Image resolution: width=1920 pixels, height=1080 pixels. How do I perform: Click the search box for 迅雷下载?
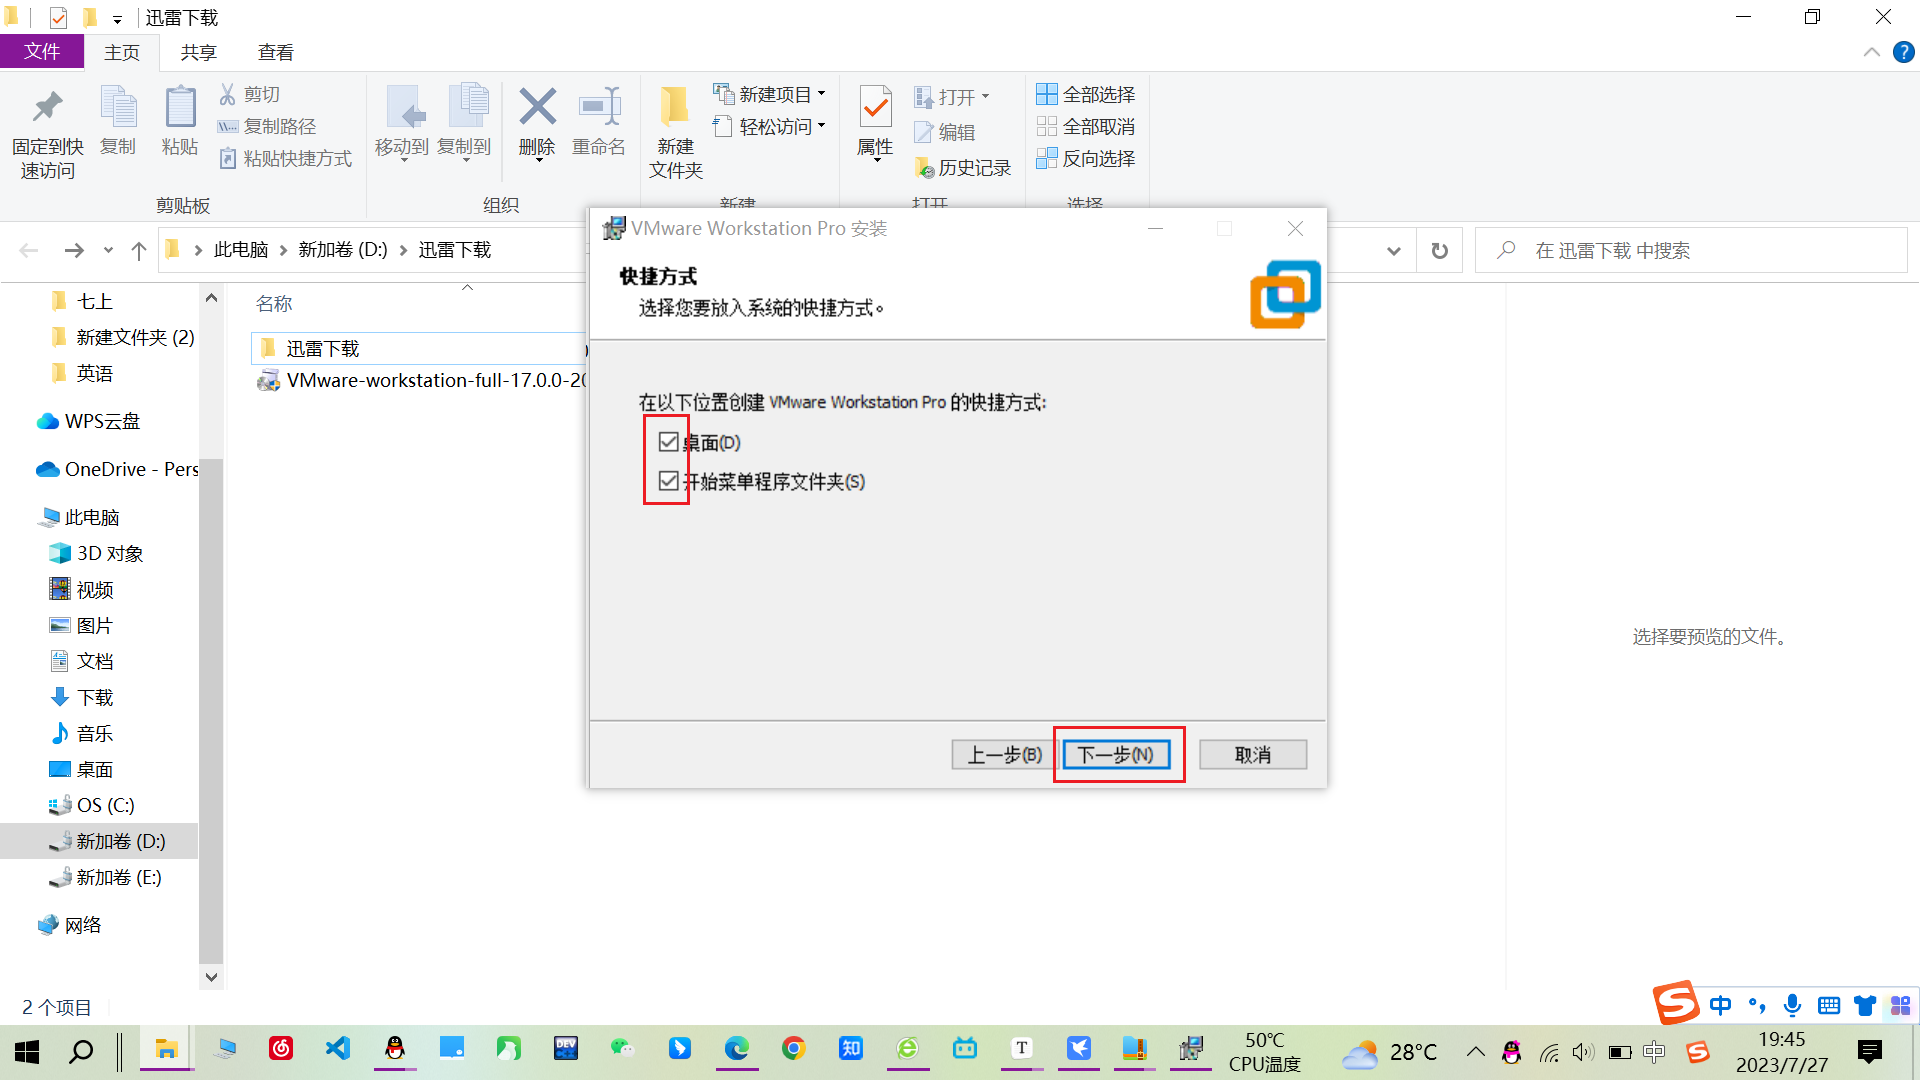(1690, 250)
